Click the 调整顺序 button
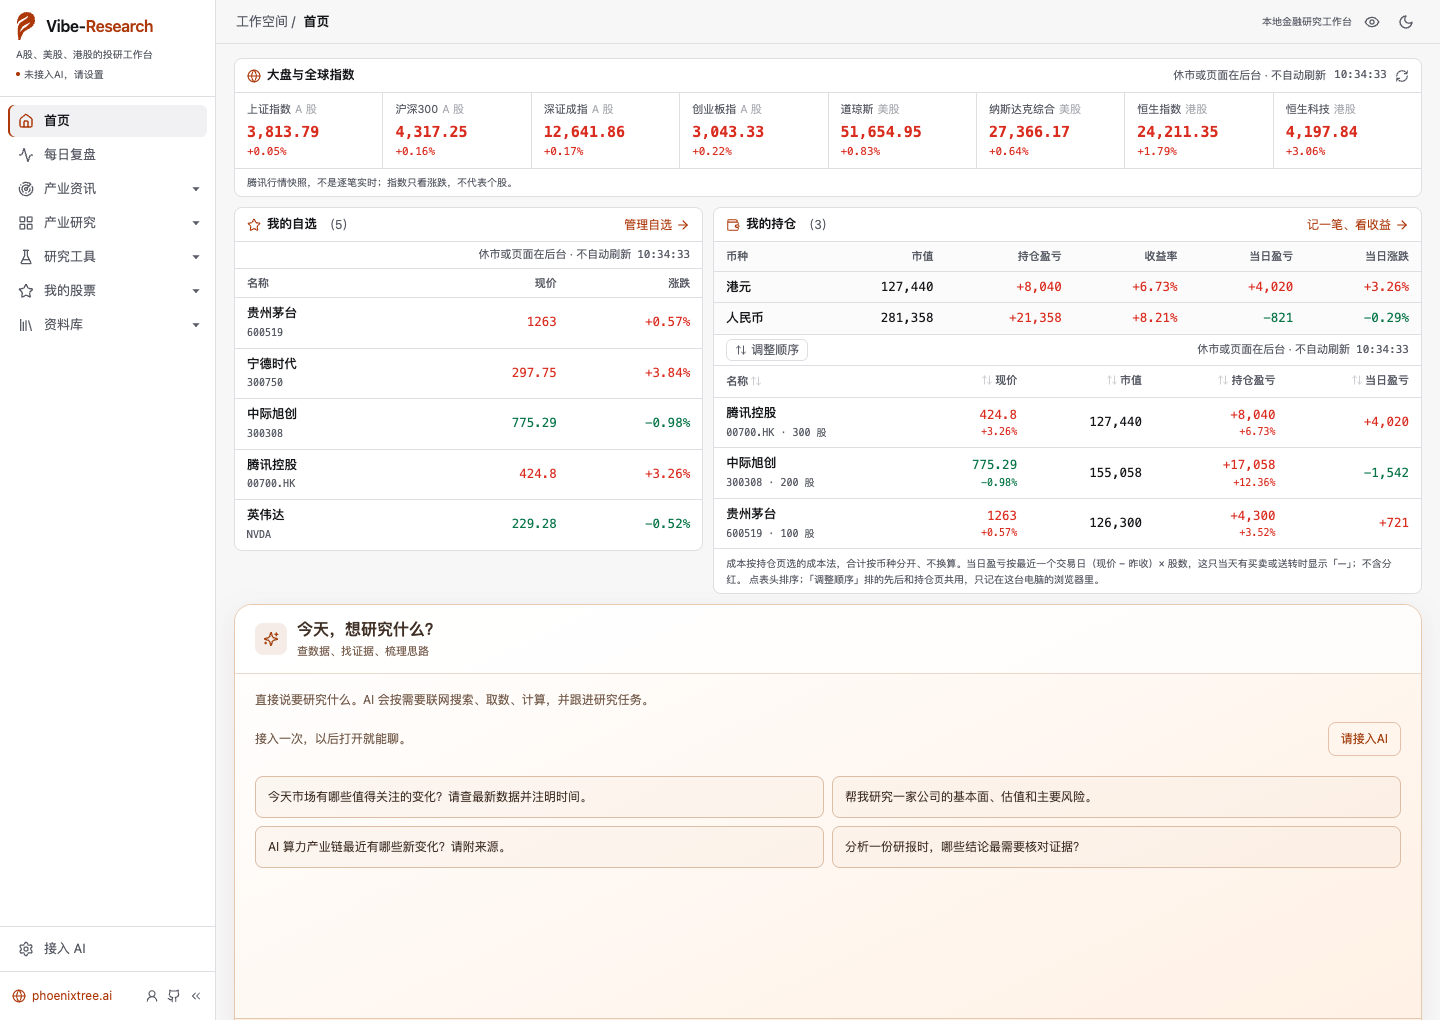Viewport: 1440px width, 1020px height. [767, 350]
